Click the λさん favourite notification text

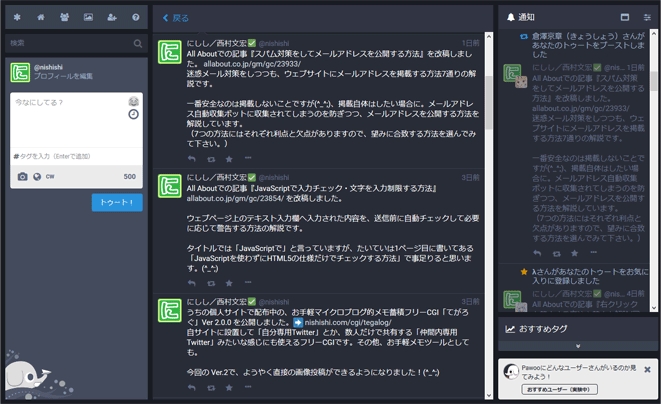(x=590, y=276)
